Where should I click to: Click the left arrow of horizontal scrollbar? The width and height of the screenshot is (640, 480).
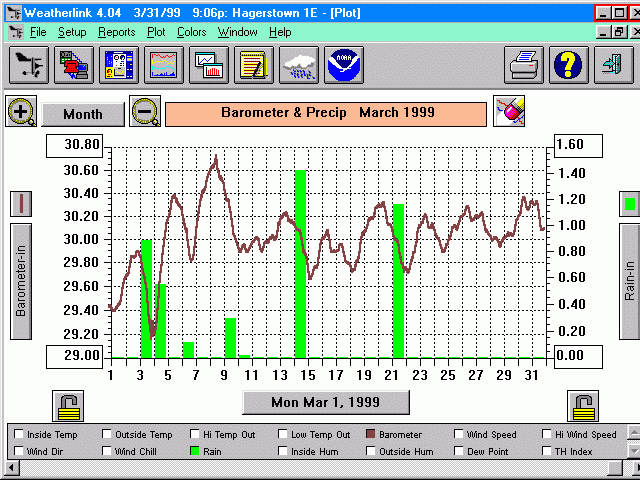tap(12, 467)
